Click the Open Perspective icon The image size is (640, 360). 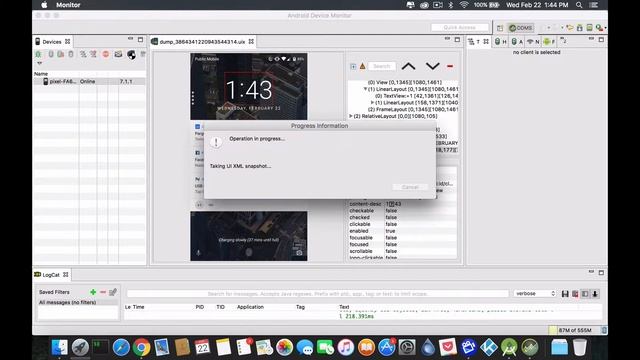point(500,28)
